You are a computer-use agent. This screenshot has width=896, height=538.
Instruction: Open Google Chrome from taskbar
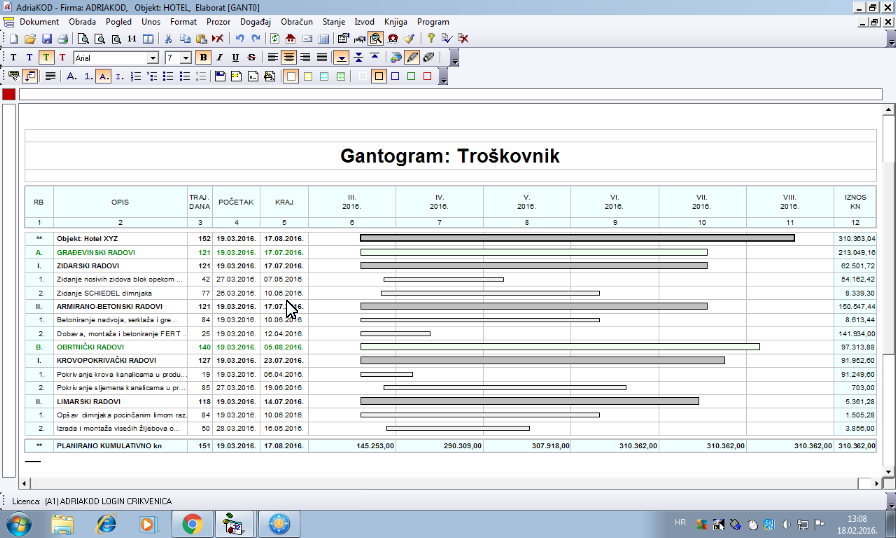[192, 524]
